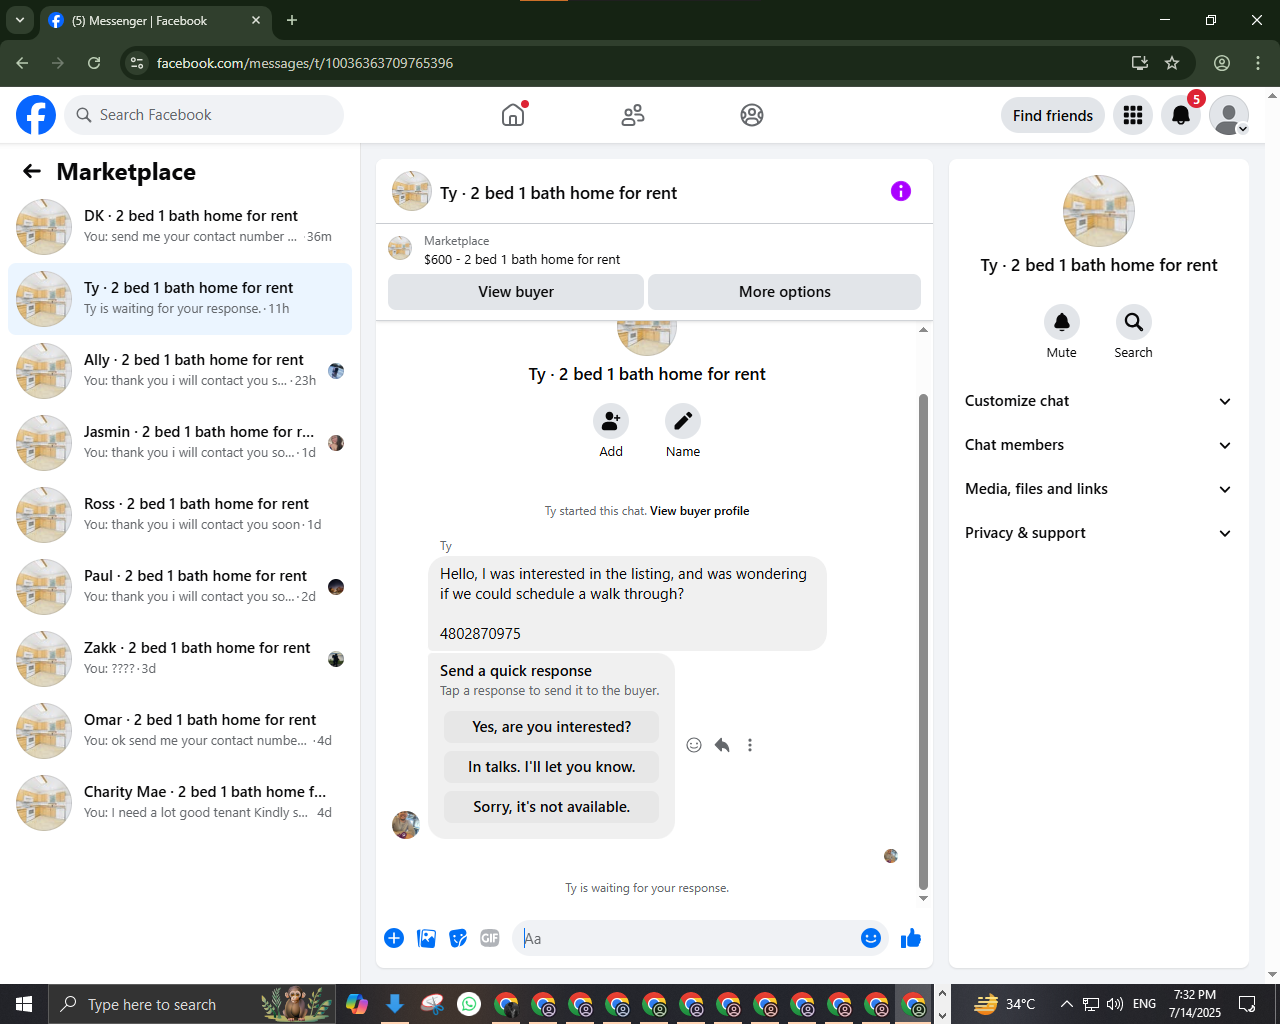Expand Chat members section
The image size is (1280, 1024).
point(1099,445)
